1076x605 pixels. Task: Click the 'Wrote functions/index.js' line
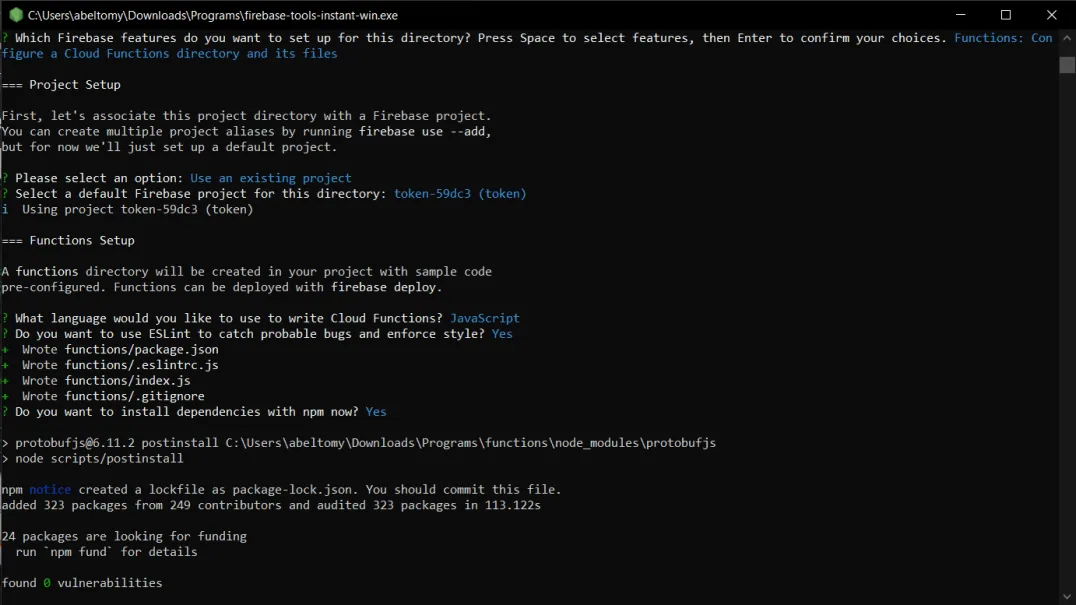click(106, 381)
